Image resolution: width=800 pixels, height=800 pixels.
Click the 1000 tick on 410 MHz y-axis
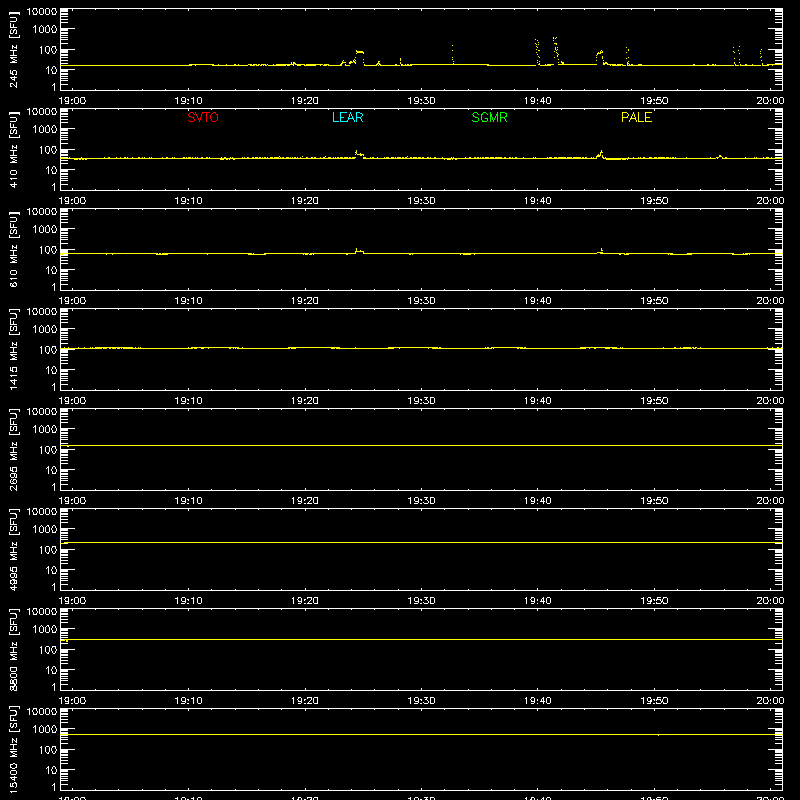pos(45,129)
